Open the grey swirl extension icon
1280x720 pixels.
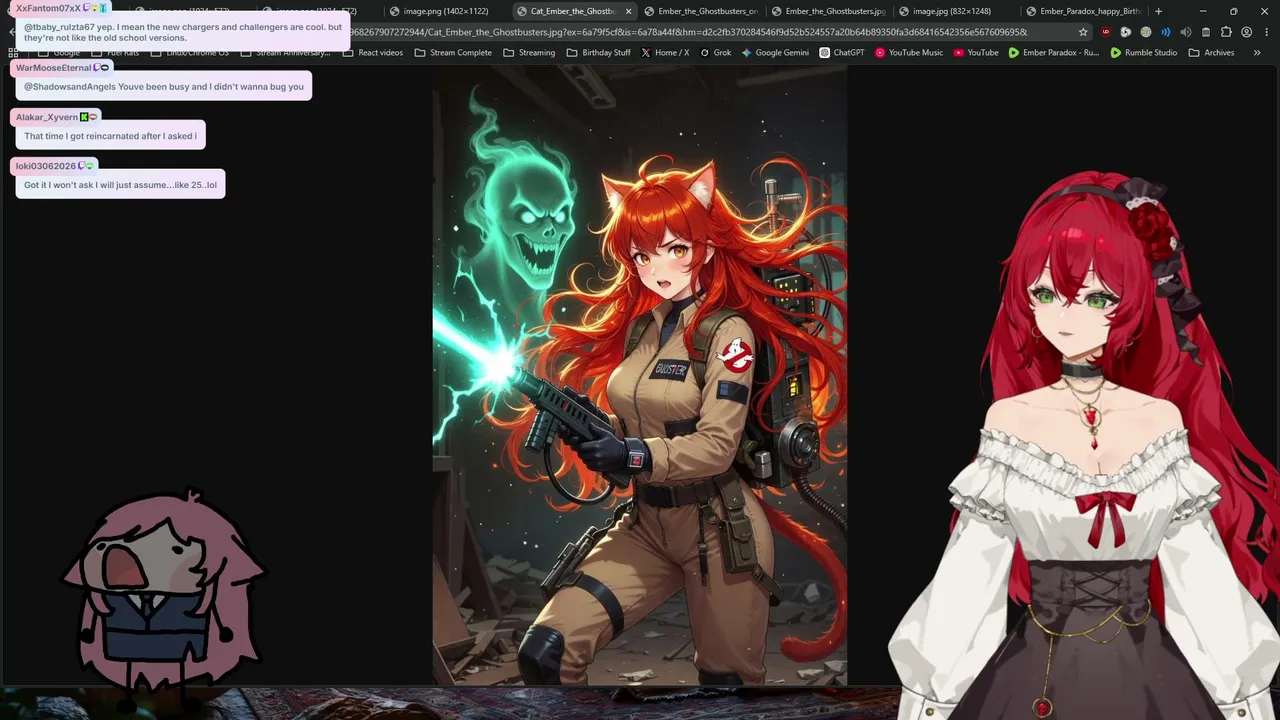[1125, 32]
